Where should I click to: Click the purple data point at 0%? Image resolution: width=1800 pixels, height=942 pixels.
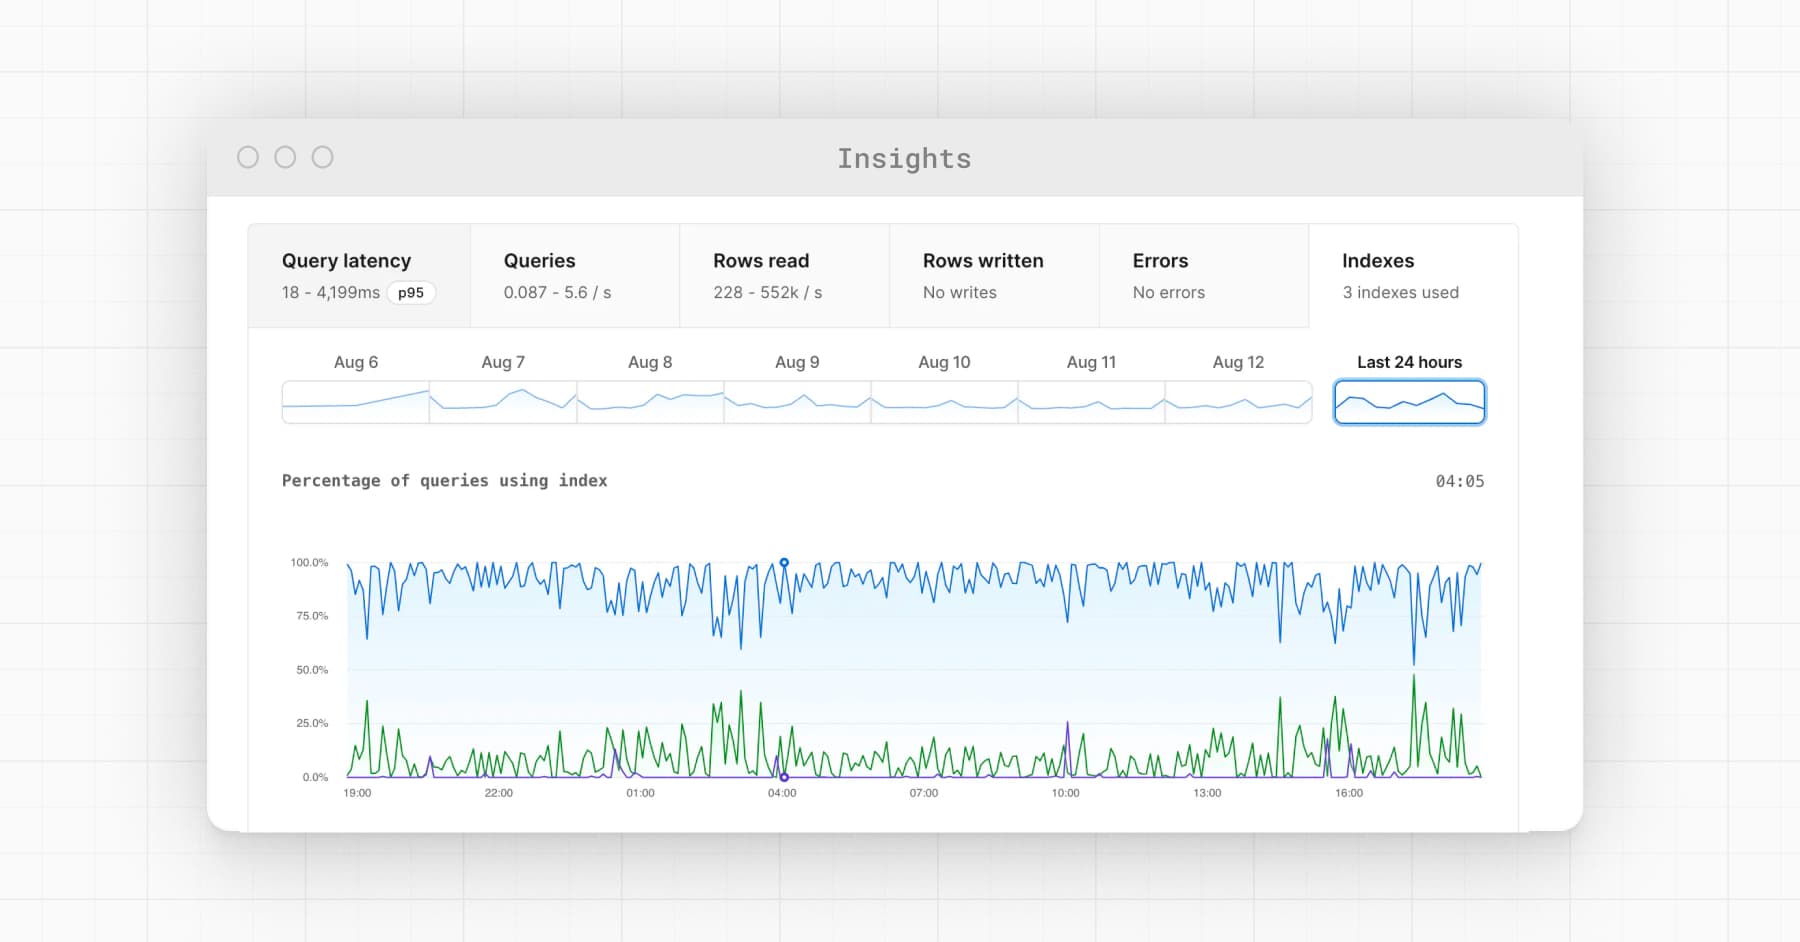pyautogui.click(x=784, y=777)
